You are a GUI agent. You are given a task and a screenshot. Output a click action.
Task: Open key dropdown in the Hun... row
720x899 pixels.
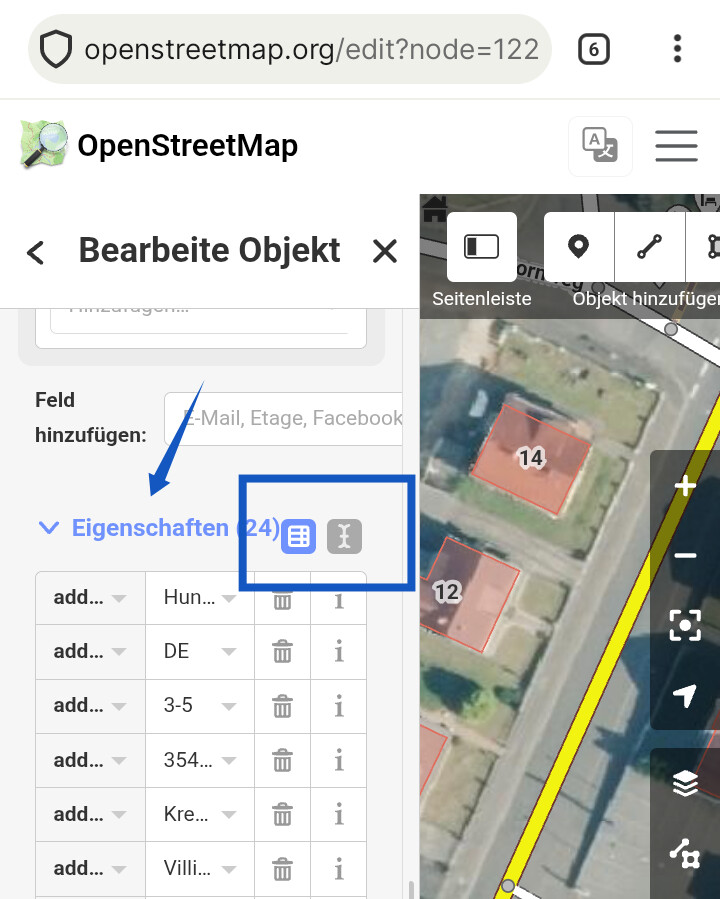[119, 599]
